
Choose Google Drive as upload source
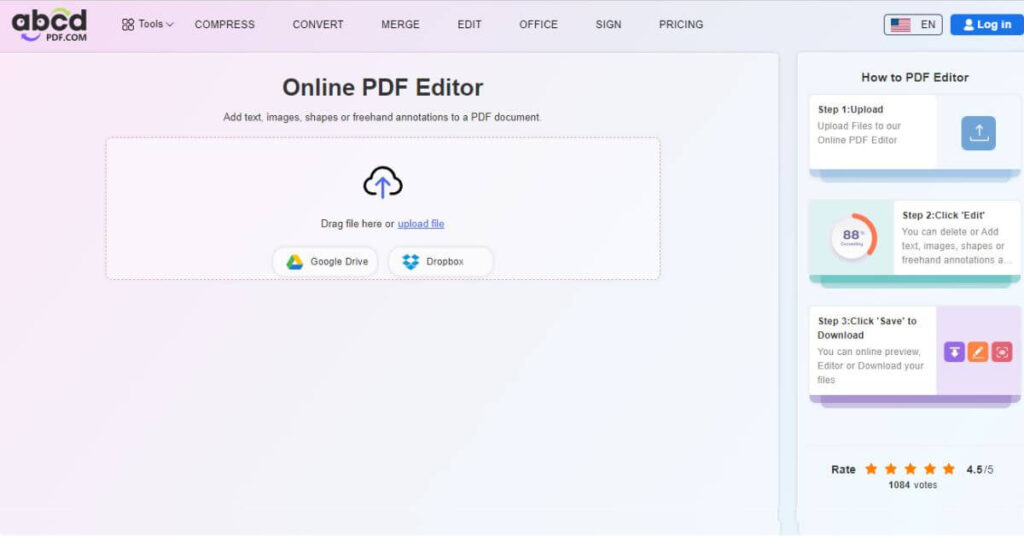(326, 262)
